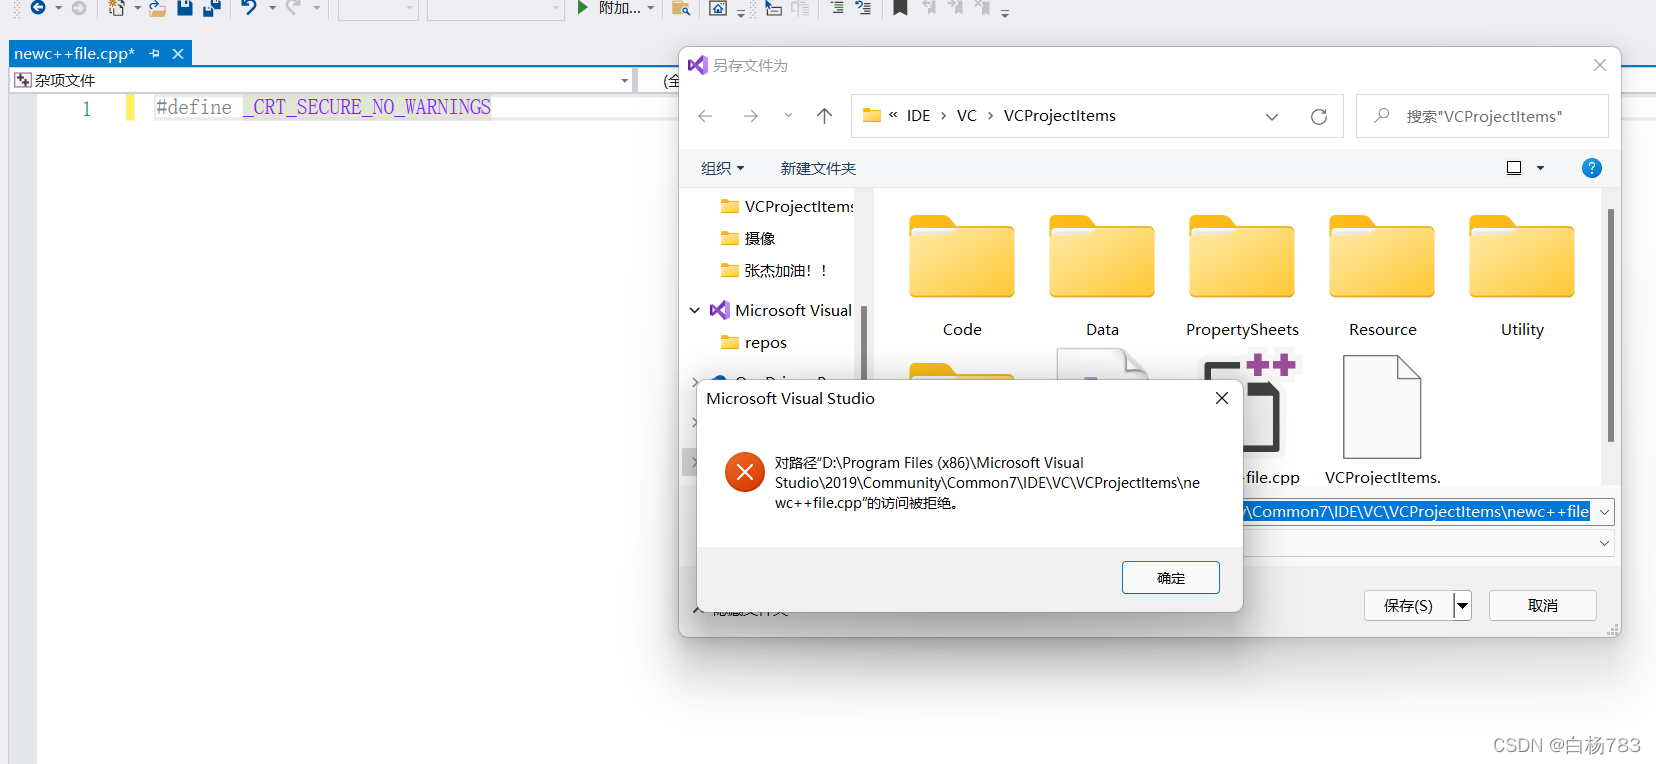
Task: Click the 保存(S) button
Action: click(1408, 605)
